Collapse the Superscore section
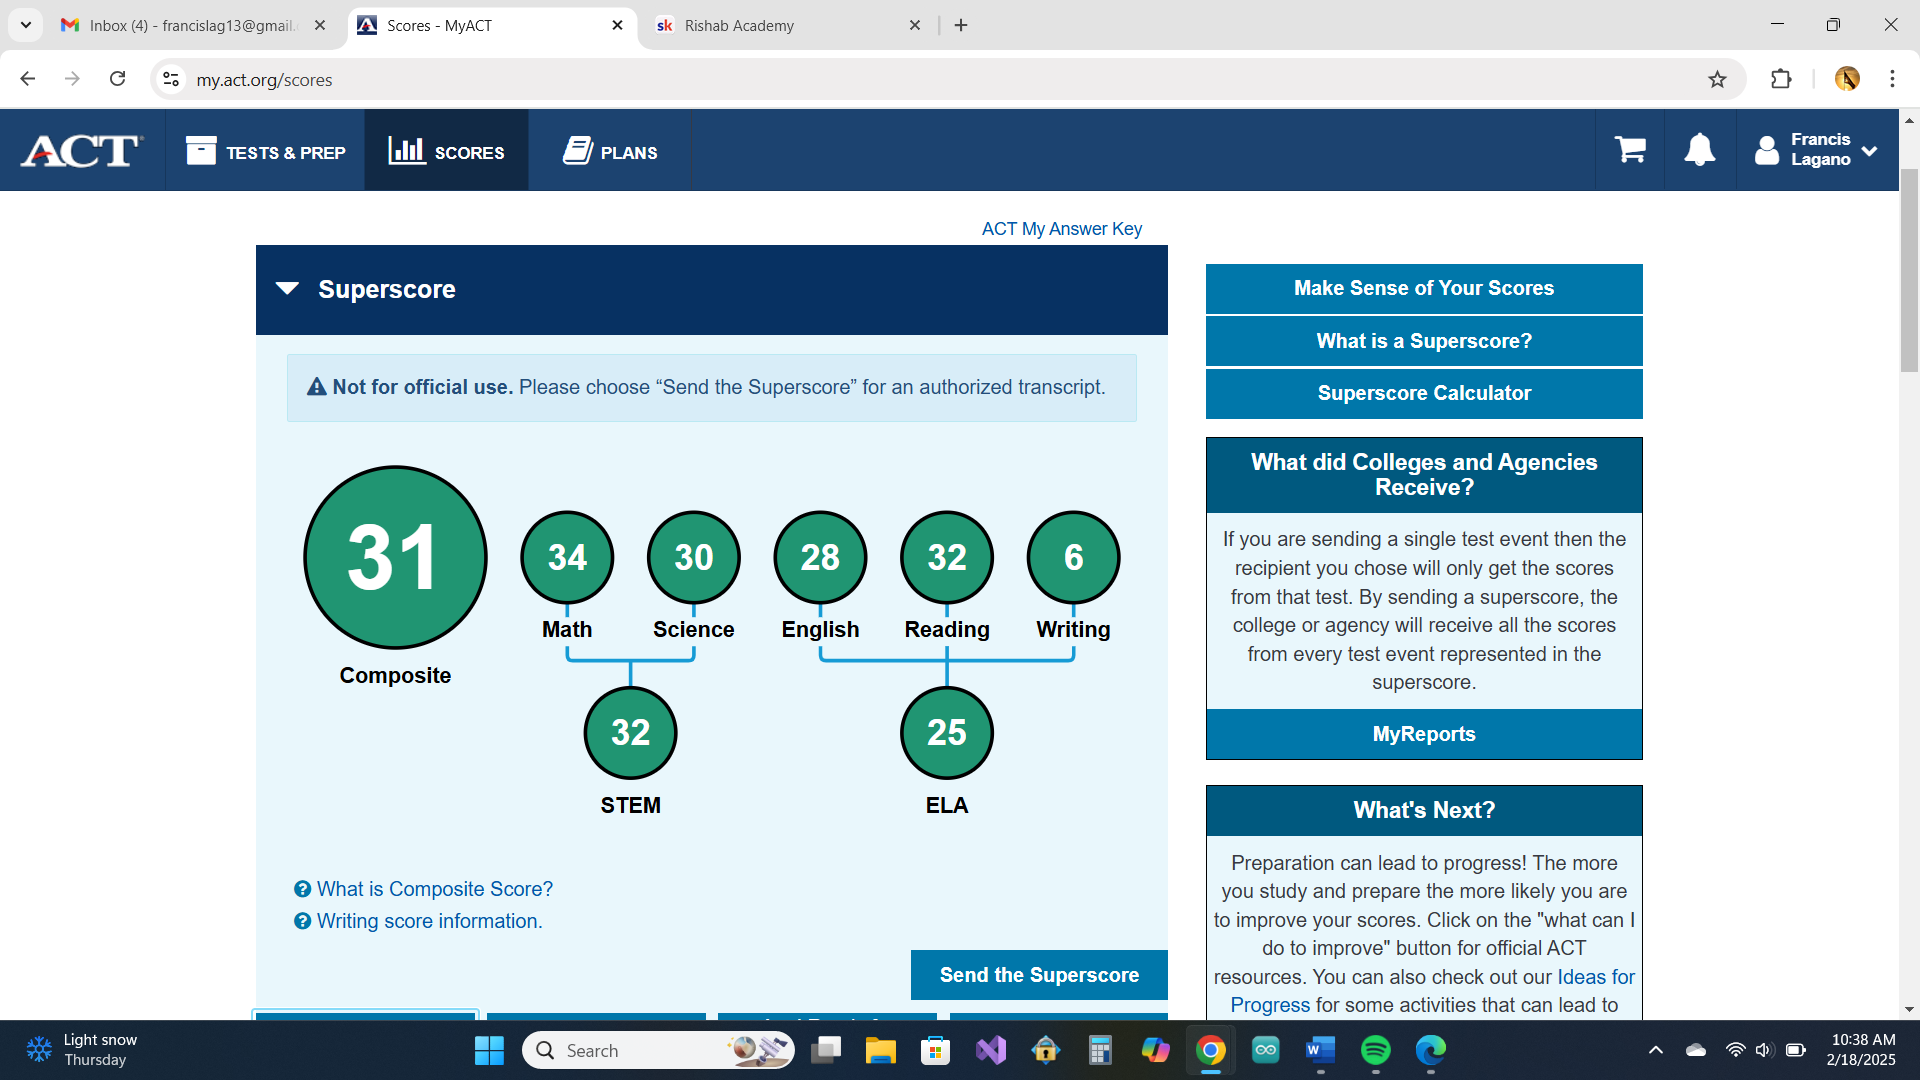Screen dimensions: 1920x1080 point(287,289)
